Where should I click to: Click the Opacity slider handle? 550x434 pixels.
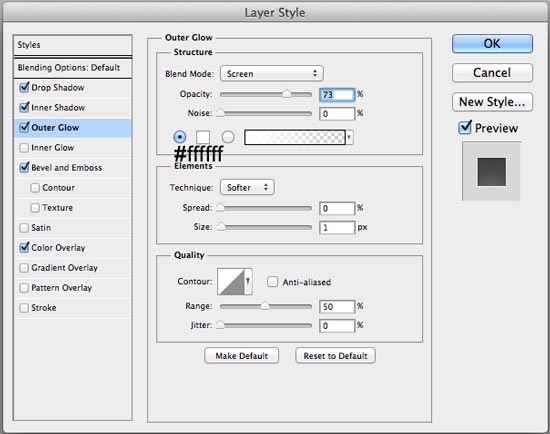pyautogui.click(x=287, y=94)
